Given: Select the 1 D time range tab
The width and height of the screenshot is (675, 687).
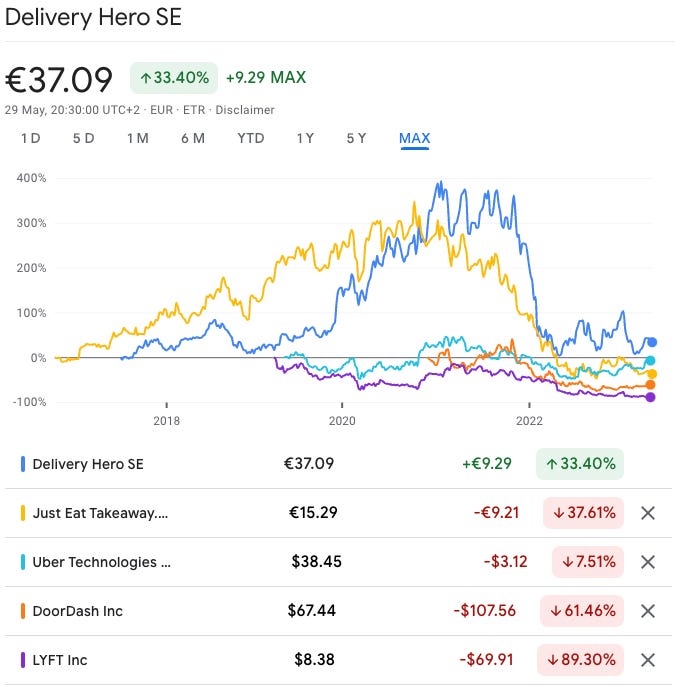Looking at the screenshot, I should (31, 138).
